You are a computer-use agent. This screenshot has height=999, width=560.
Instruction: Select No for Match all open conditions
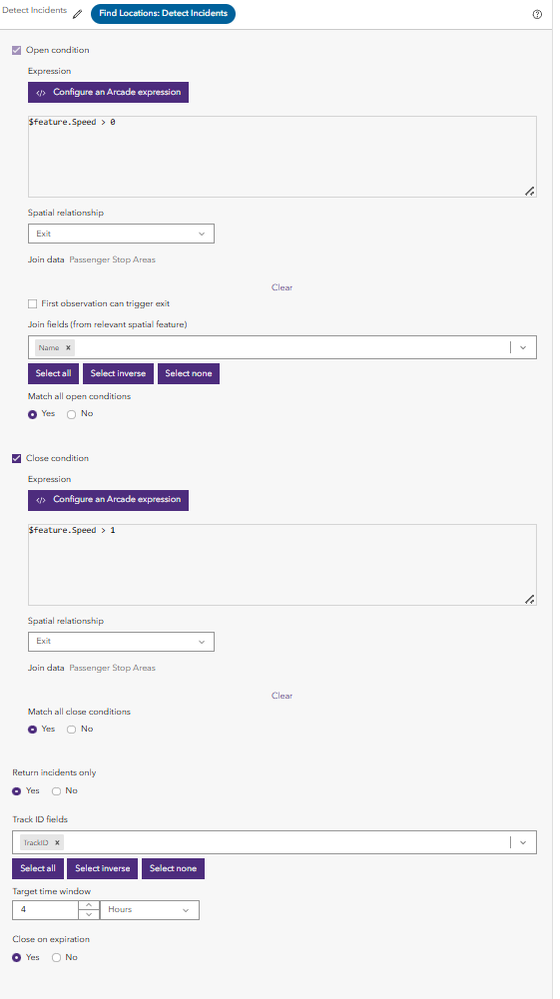pos(71,414)
